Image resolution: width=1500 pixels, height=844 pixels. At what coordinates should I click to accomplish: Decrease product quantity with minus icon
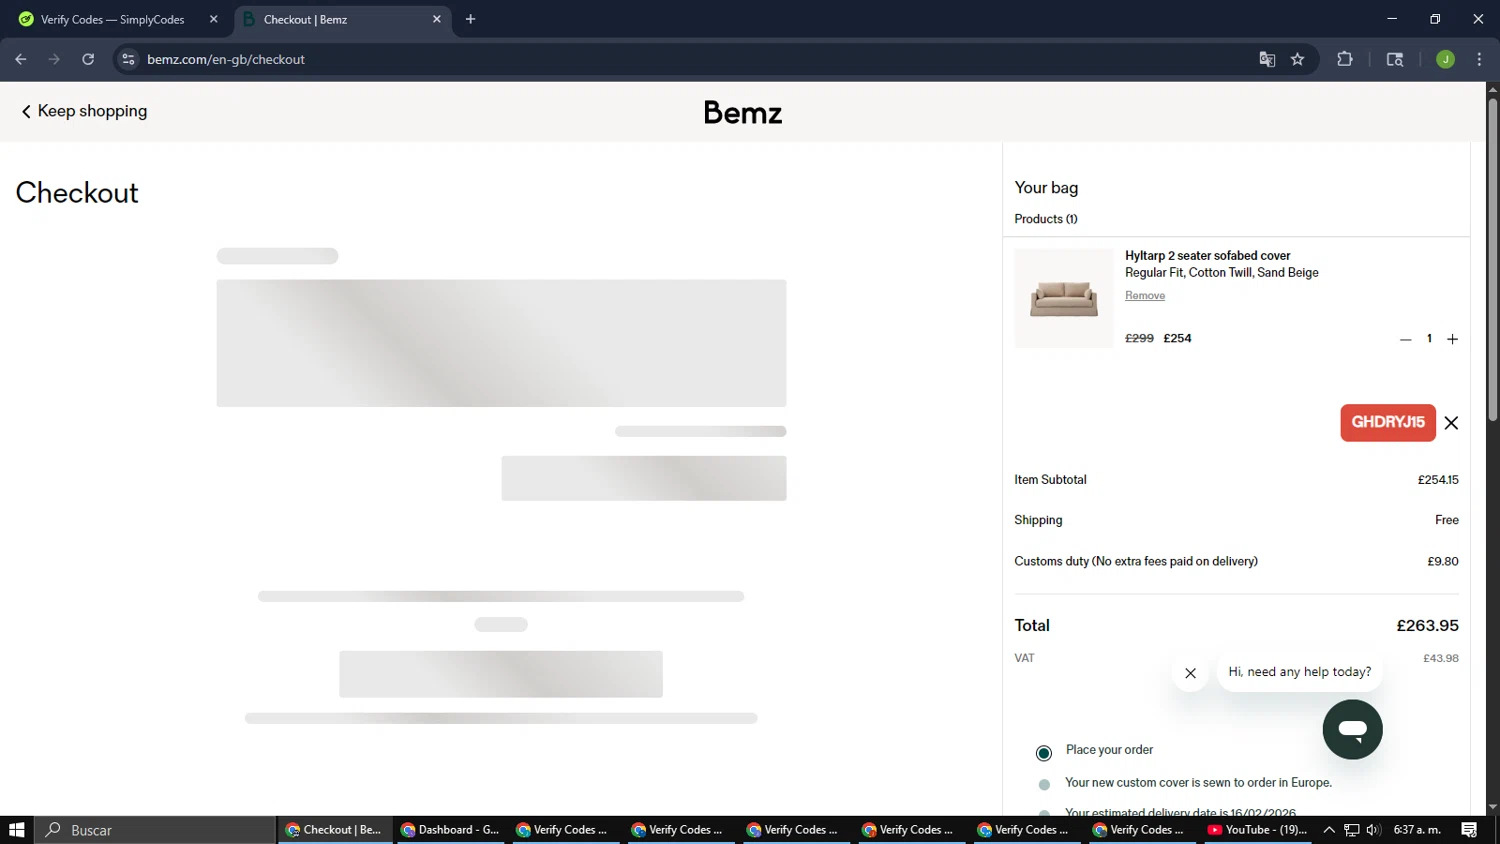[x=1405, y=339]
